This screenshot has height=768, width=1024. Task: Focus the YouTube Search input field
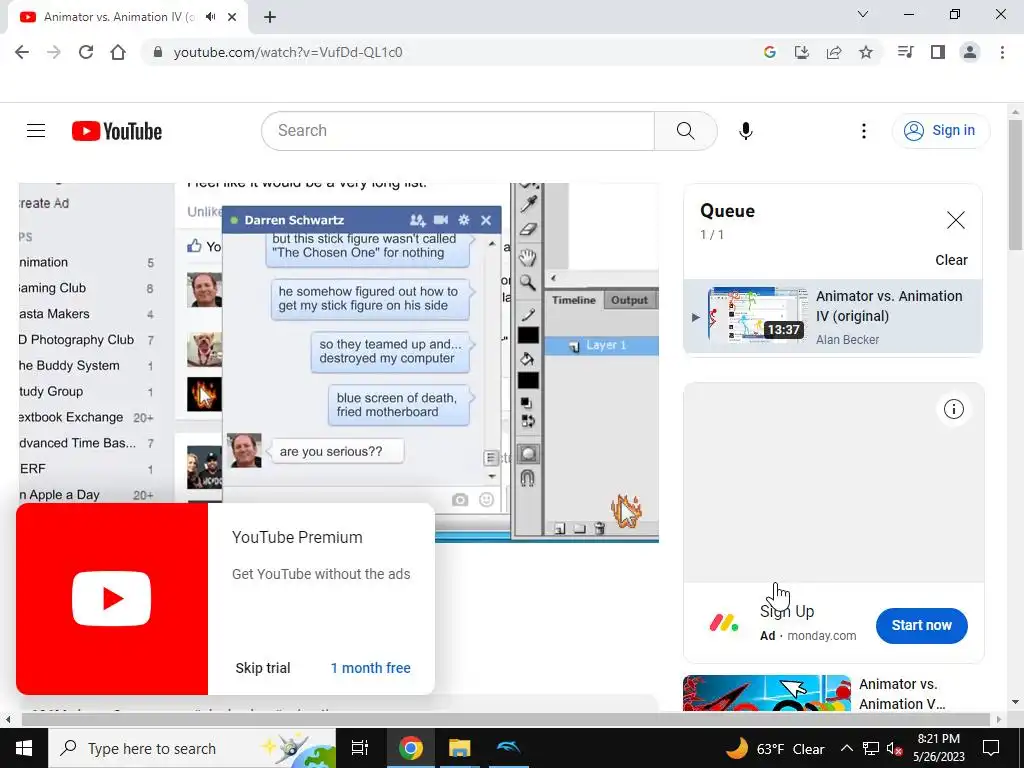pyautogui.click(x=458, y=131)
